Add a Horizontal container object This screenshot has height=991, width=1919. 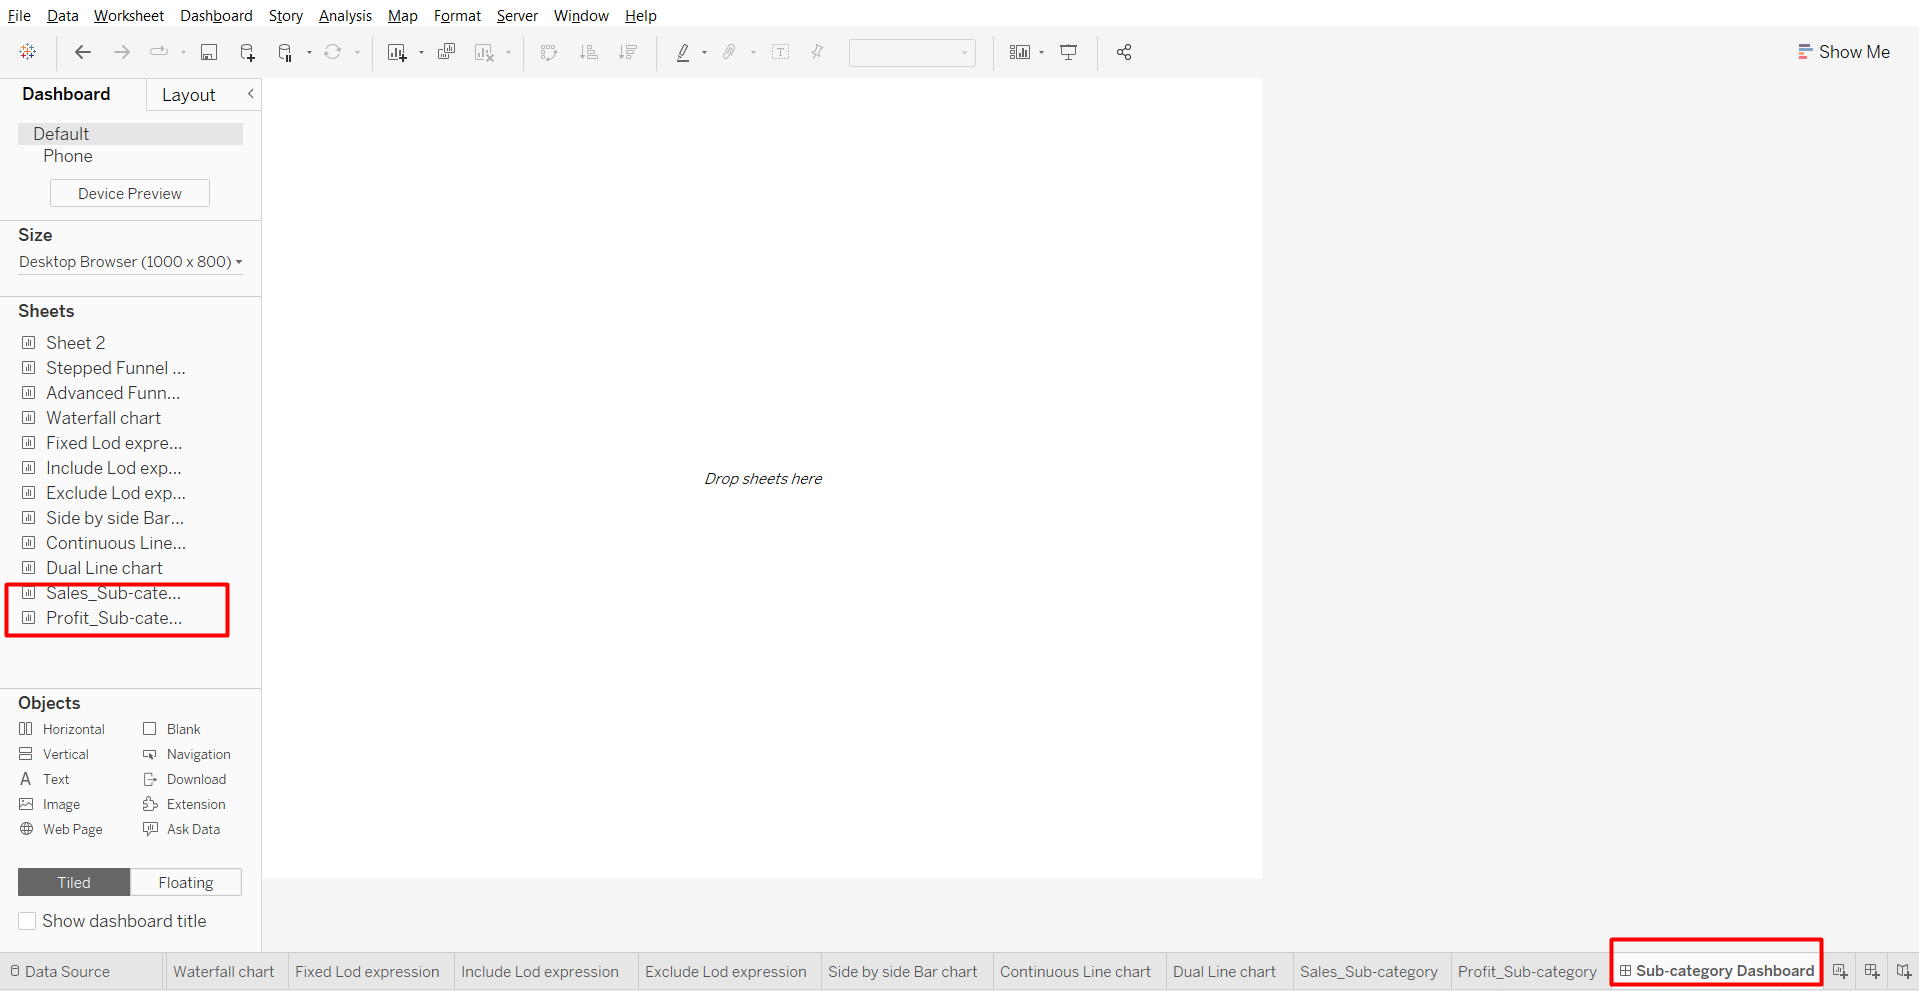[62, 729]
